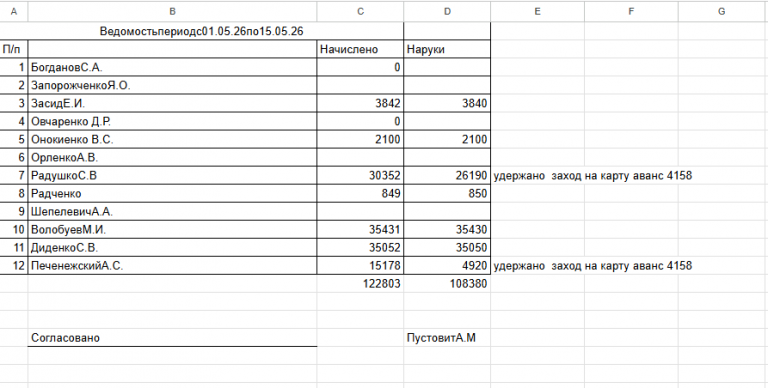768x388 pixels.
Task: Select the name cell ВолобуевМ.И.
Action: coord(172,230)
